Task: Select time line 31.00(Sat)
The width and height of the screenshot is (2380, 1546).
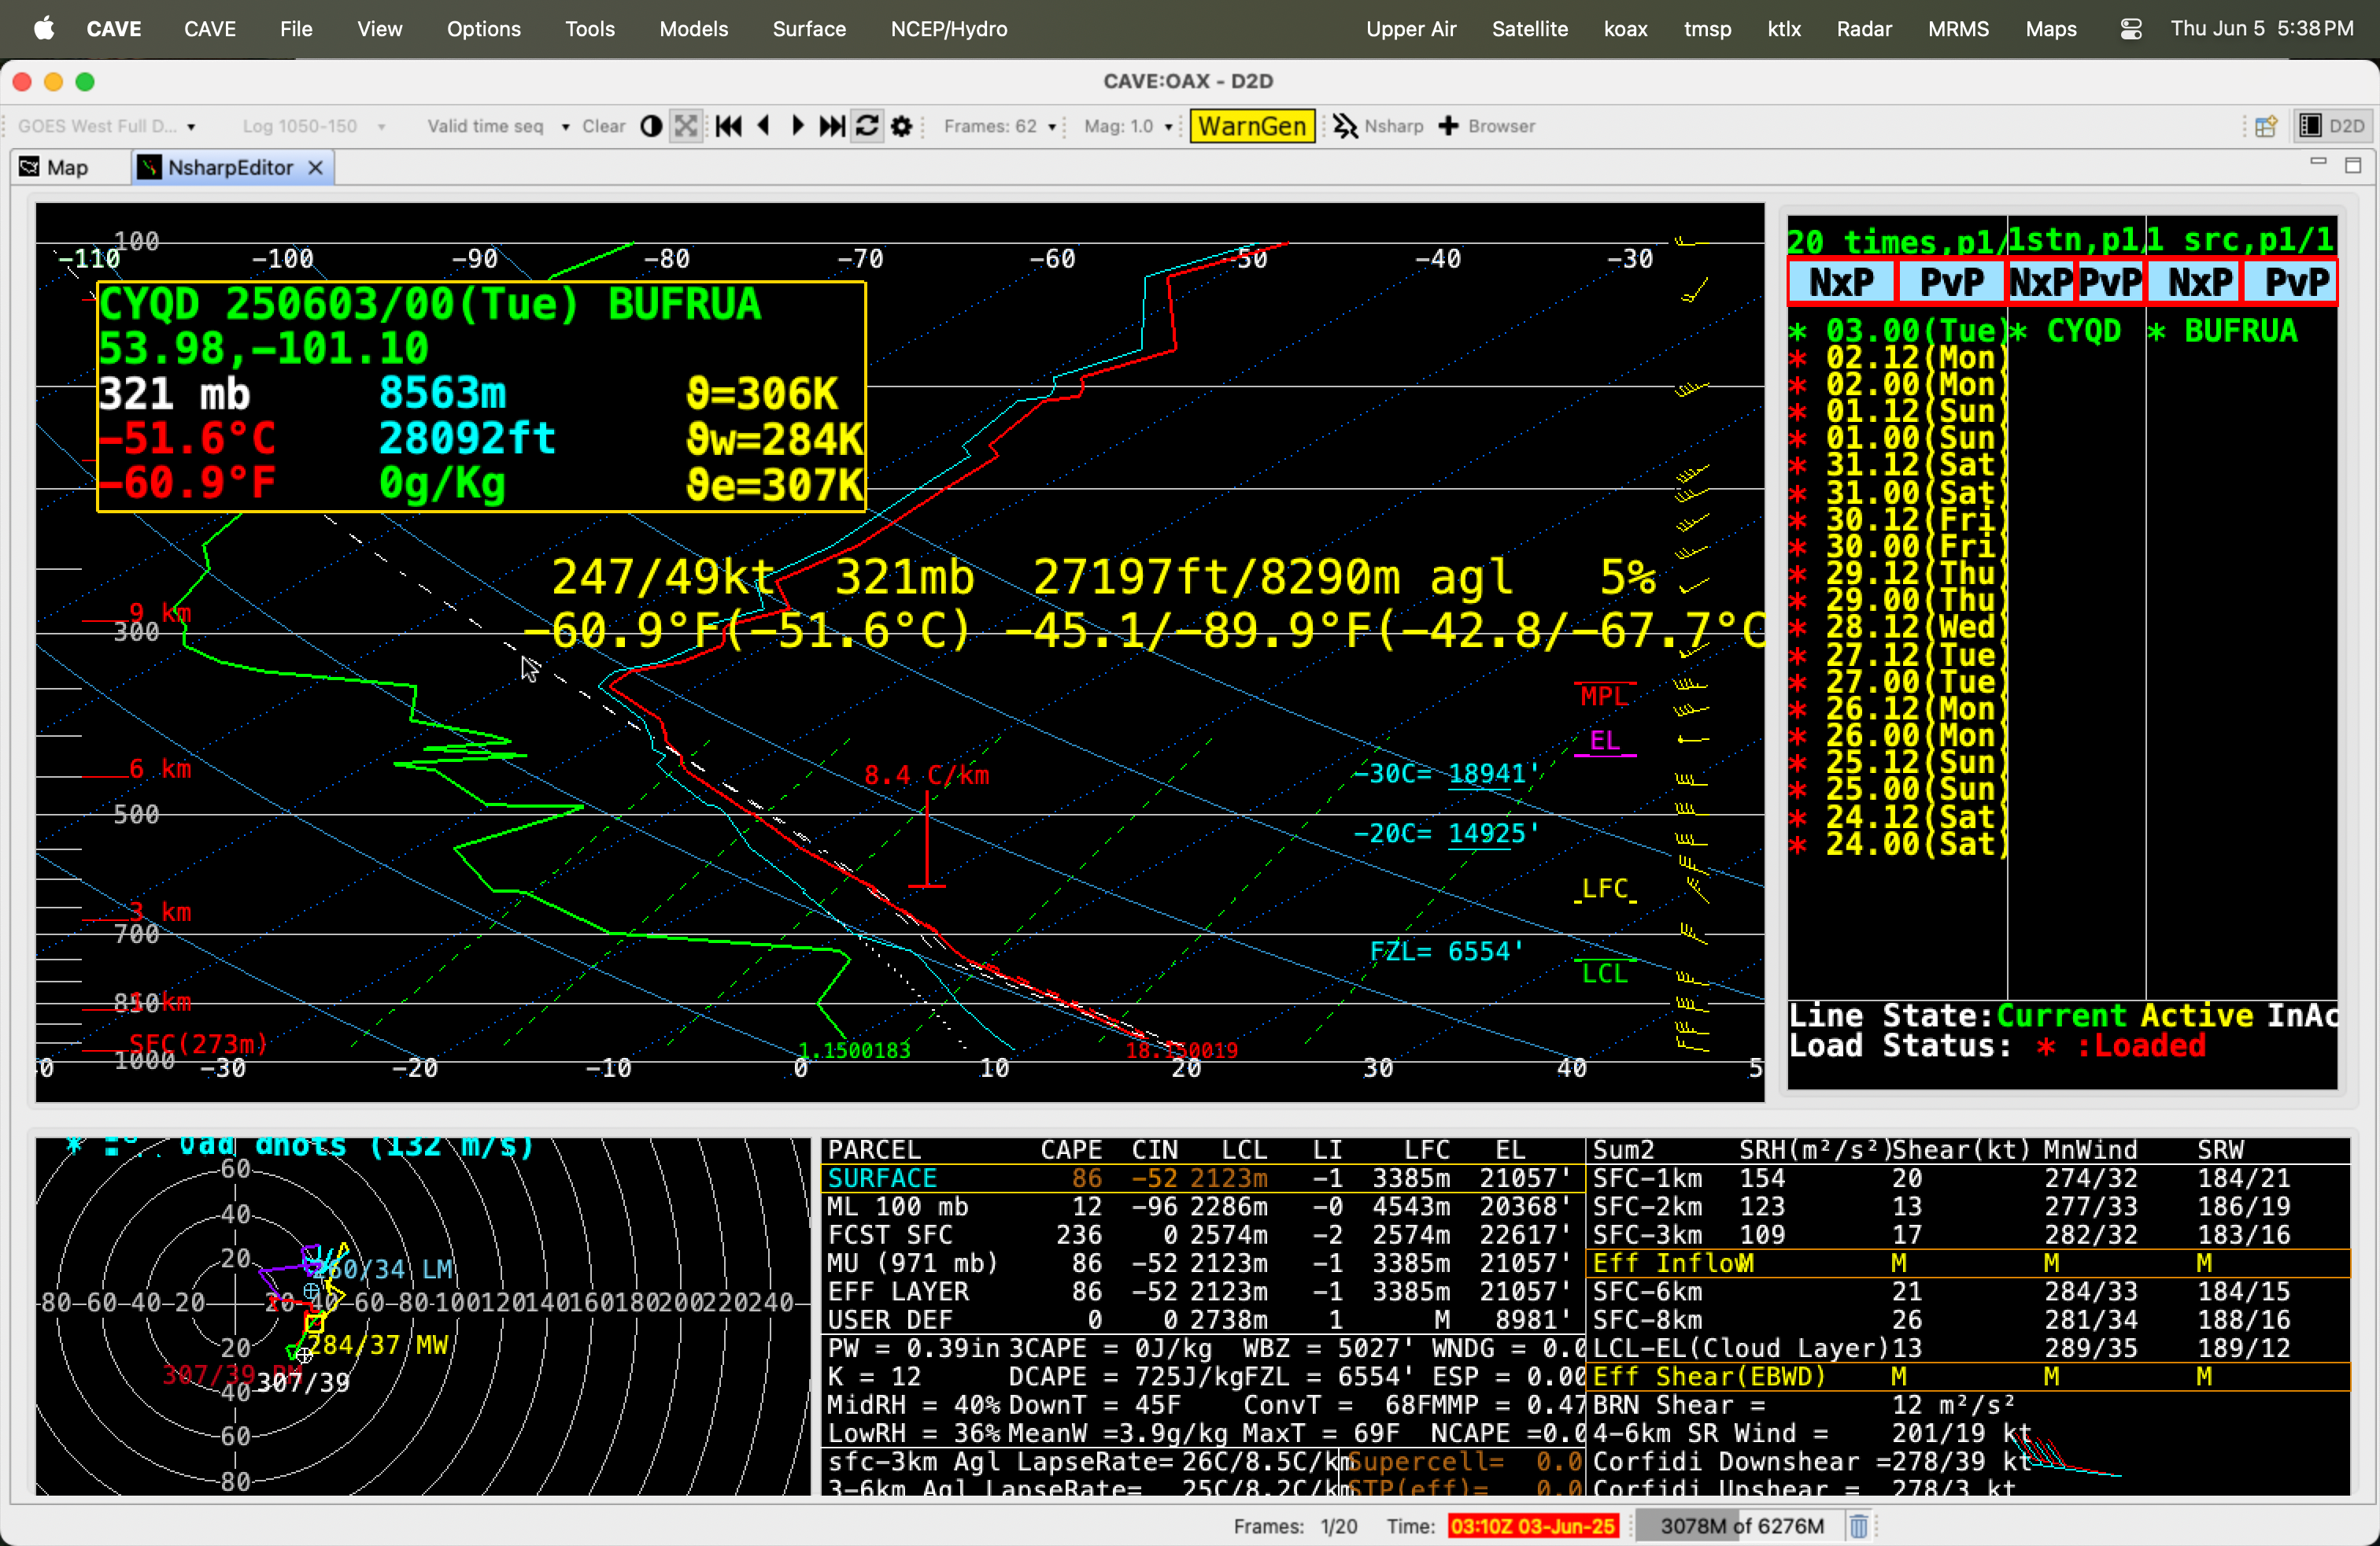Action: tap(1897, 493)
